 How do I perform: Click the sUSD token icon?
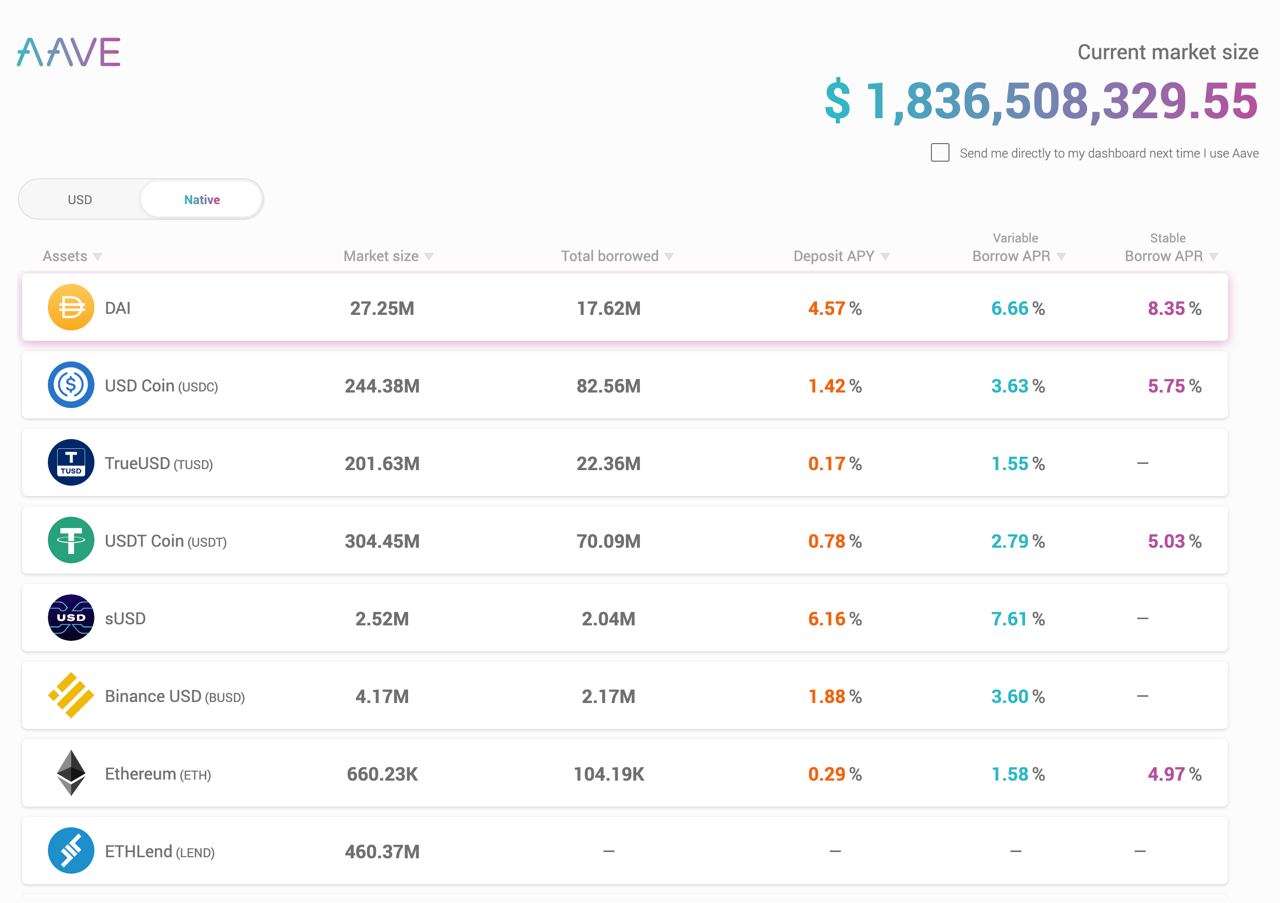(71, 618)
